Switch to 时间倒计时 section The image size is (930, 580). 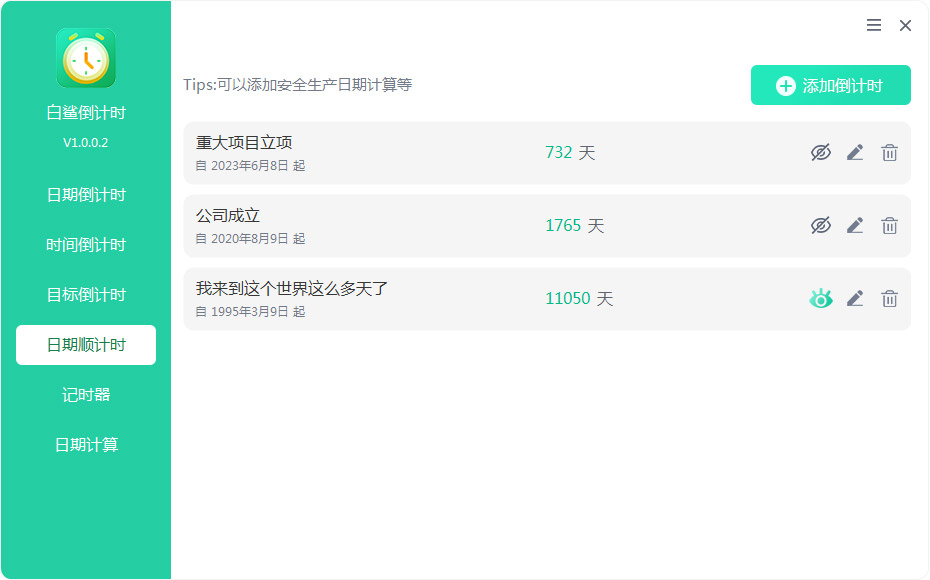click(x=86, y=245)
